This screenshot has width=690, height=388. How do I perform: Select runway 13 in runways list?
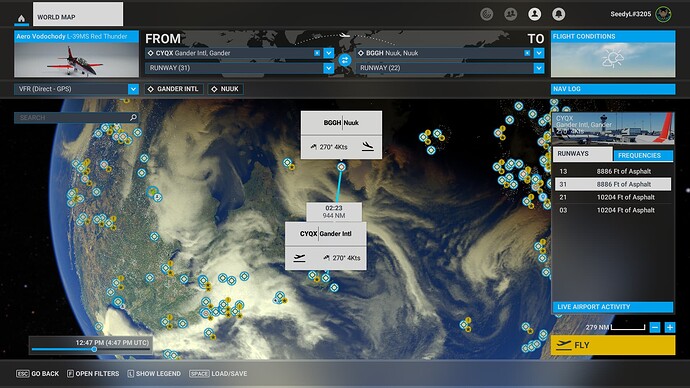(613, 171)
